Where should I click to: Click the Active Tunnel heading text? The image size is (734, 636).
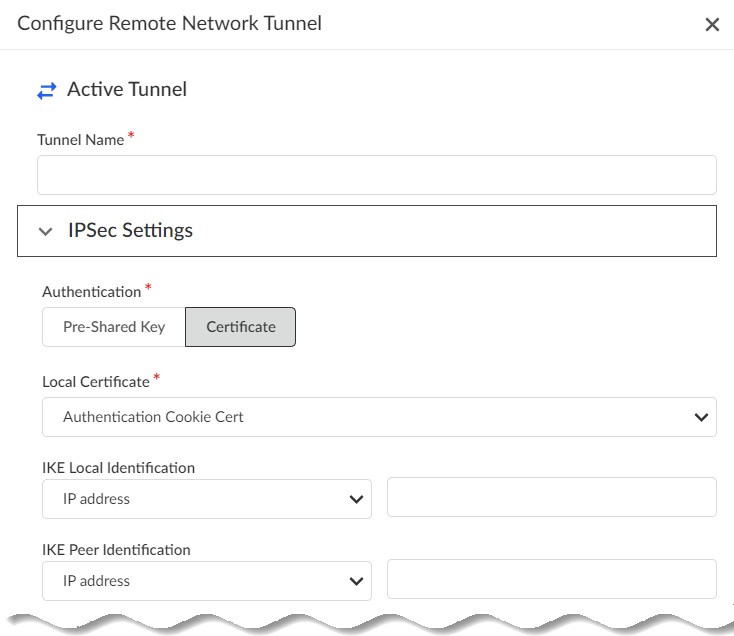pos(127,90)
